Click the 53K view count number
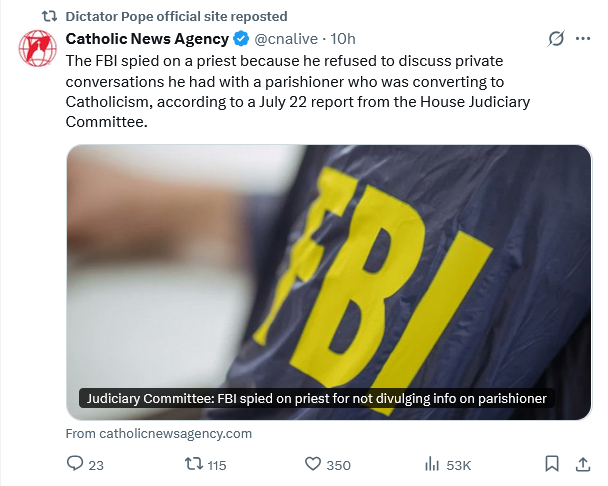 (x=459, y=464)
